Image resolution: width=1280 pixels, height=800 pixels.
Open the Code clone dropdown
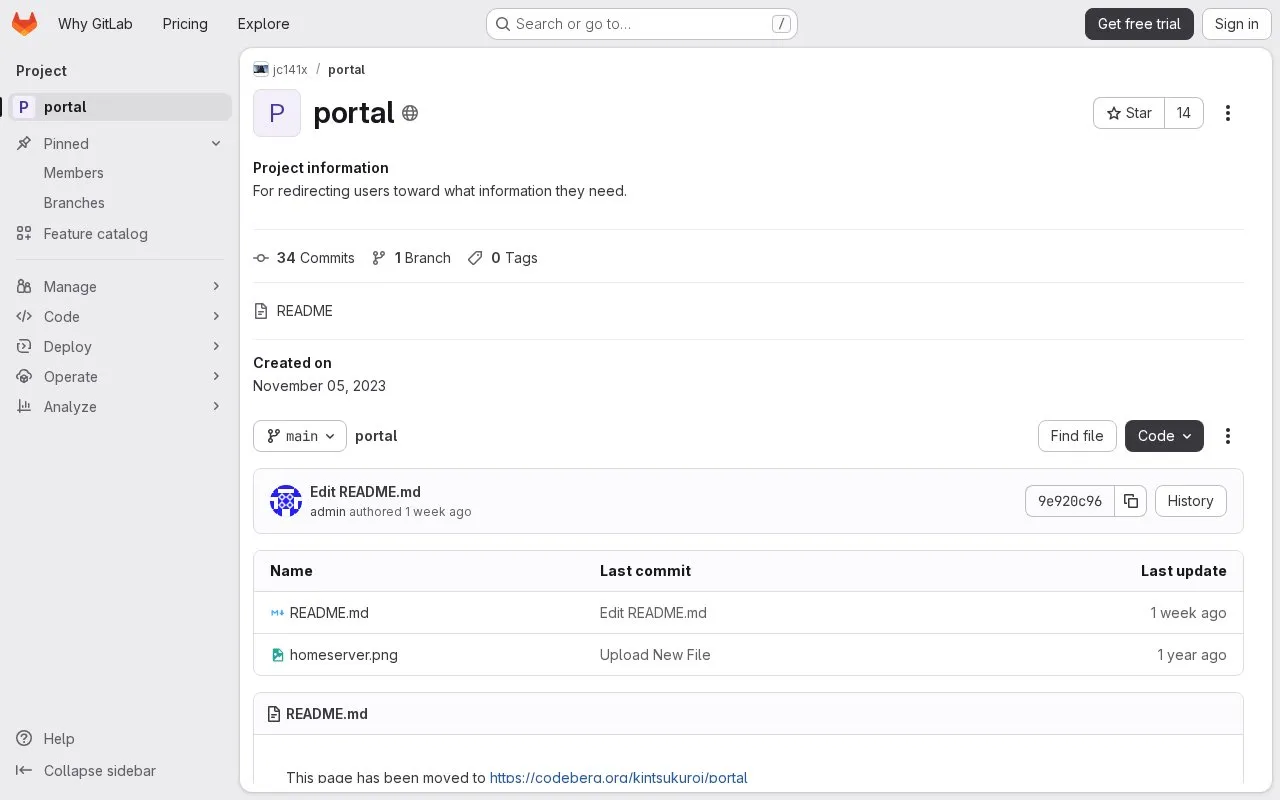[1164, 436]
